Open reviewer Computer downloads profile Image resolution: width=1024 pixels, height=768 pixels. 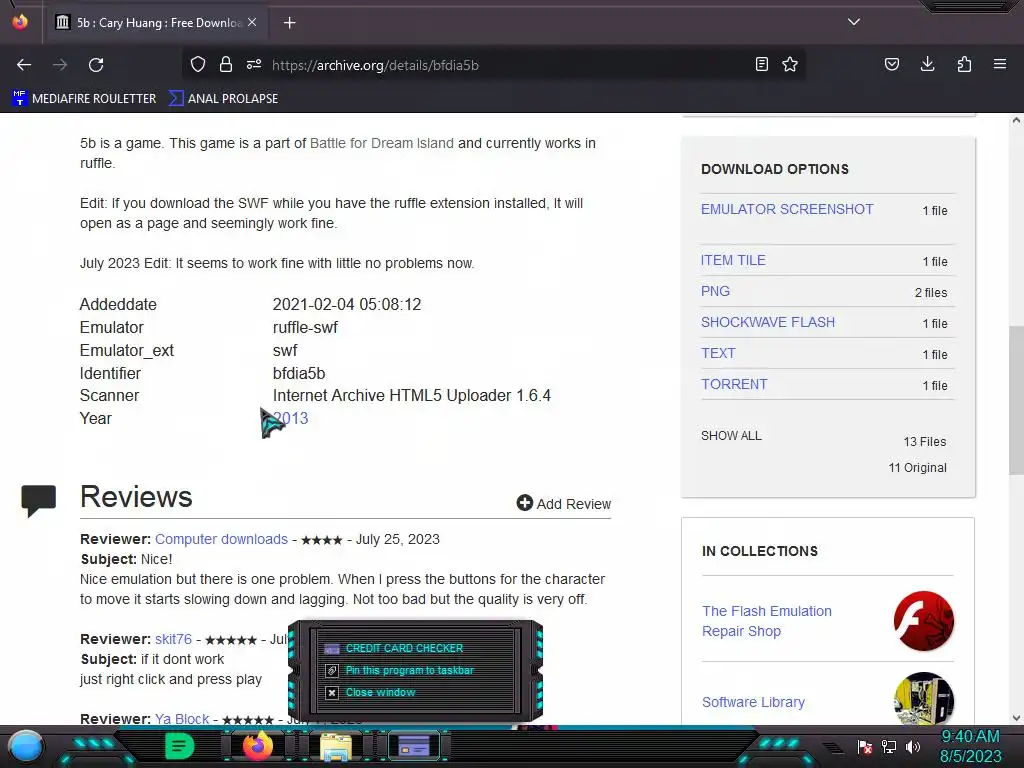[221, 539]
